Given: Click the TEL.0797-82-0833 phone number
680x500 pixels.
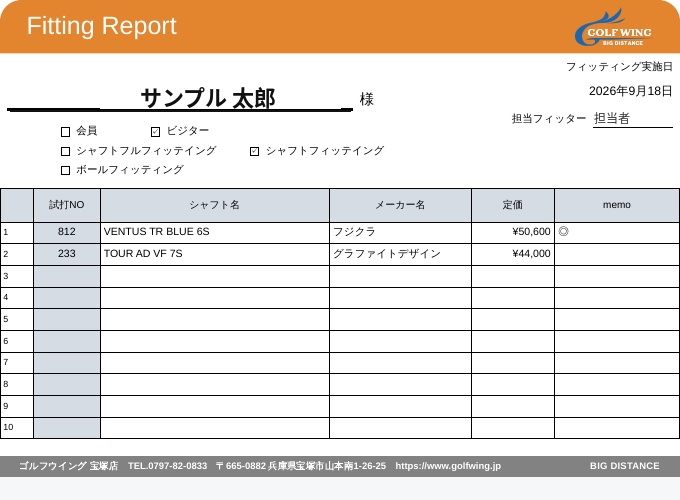Looking at the screenshot, I should (167, 466).
